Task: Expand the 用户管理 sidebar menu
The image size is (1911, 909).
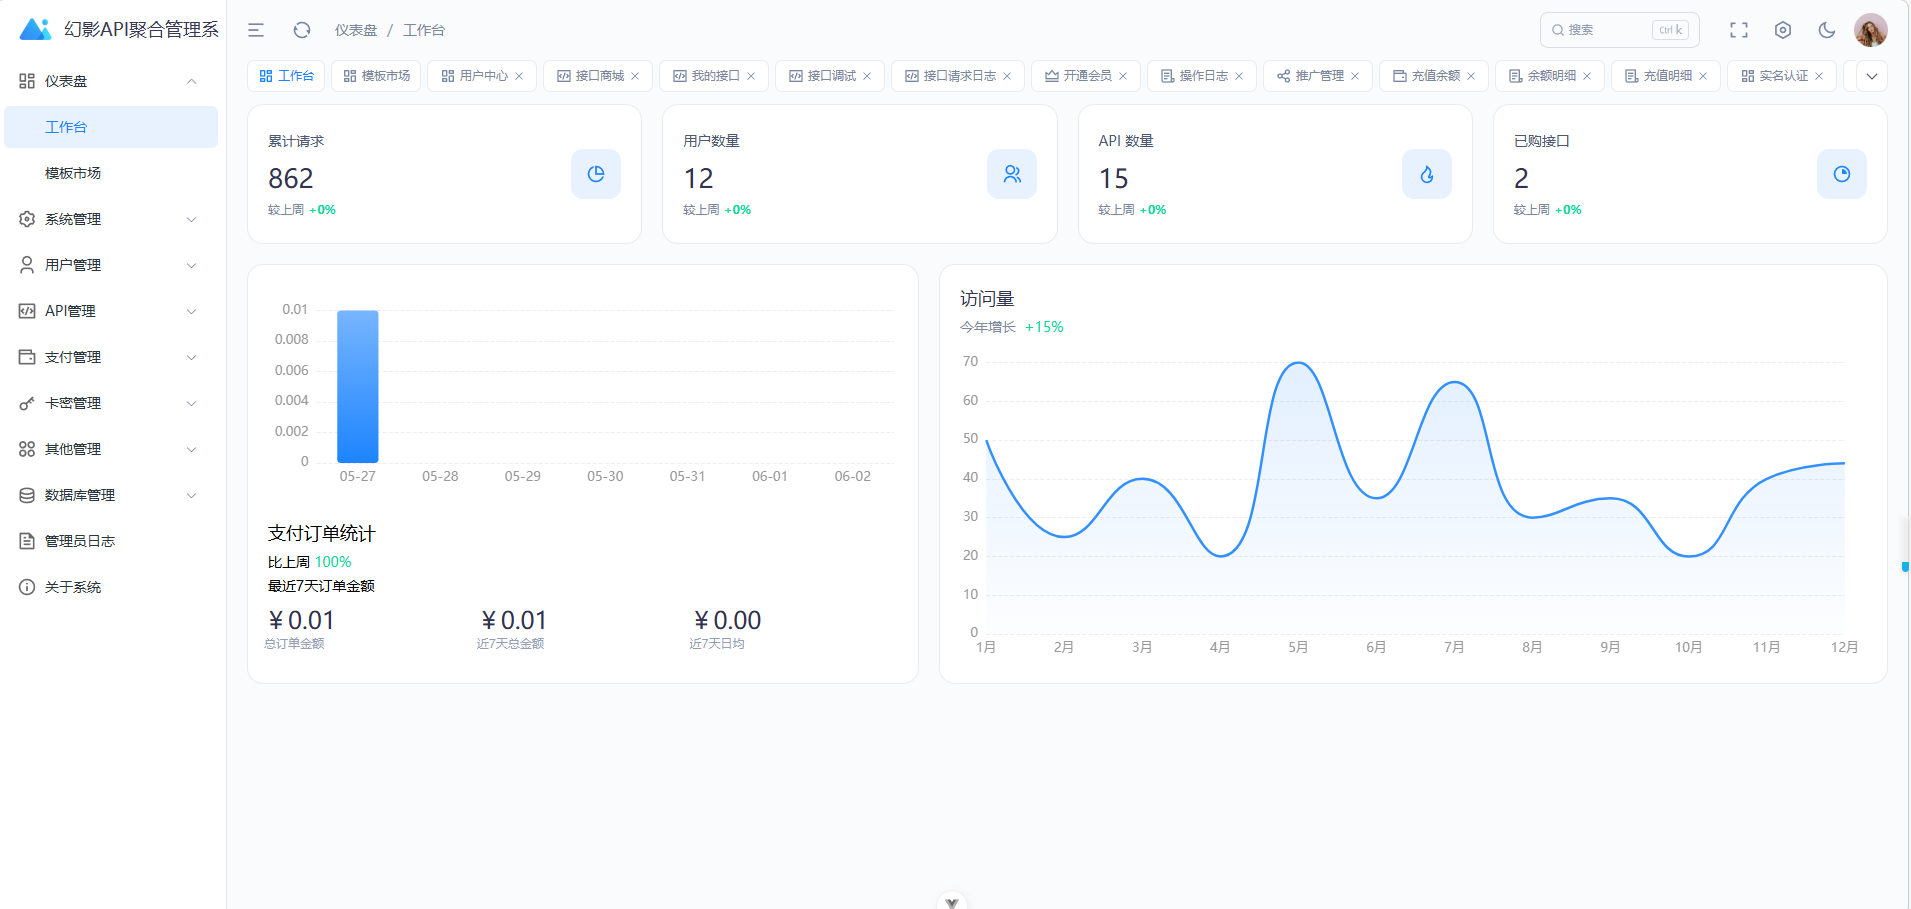Action: point(111,265)
